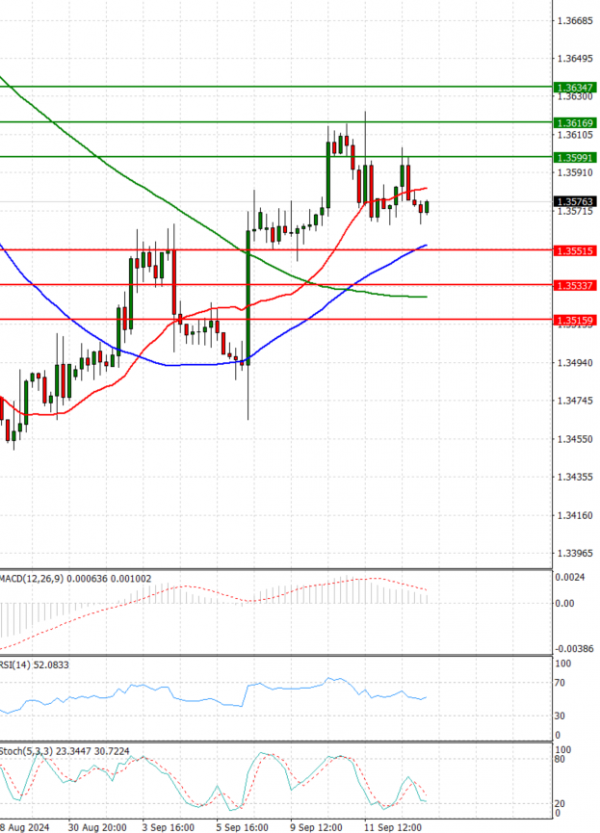This screenshot has height=833, width=600.
Task: Select the 1.34160 price axis label
Action: (574, 515)
